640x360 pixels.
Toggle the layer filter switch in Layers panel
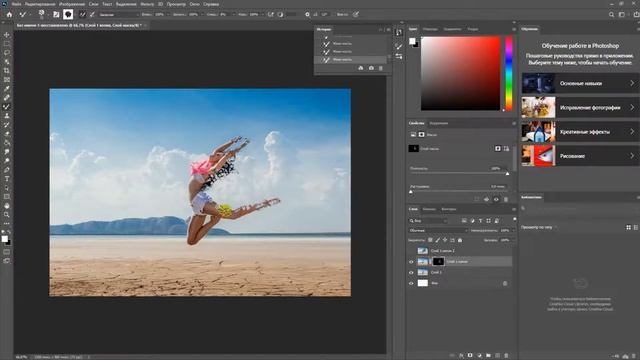click(514, 220)
